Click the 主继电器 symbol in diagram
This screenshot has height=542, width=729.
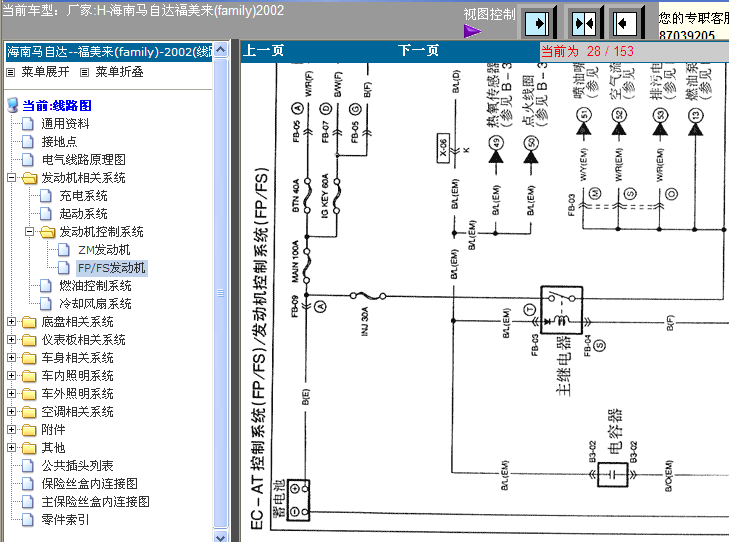point(562,310)
